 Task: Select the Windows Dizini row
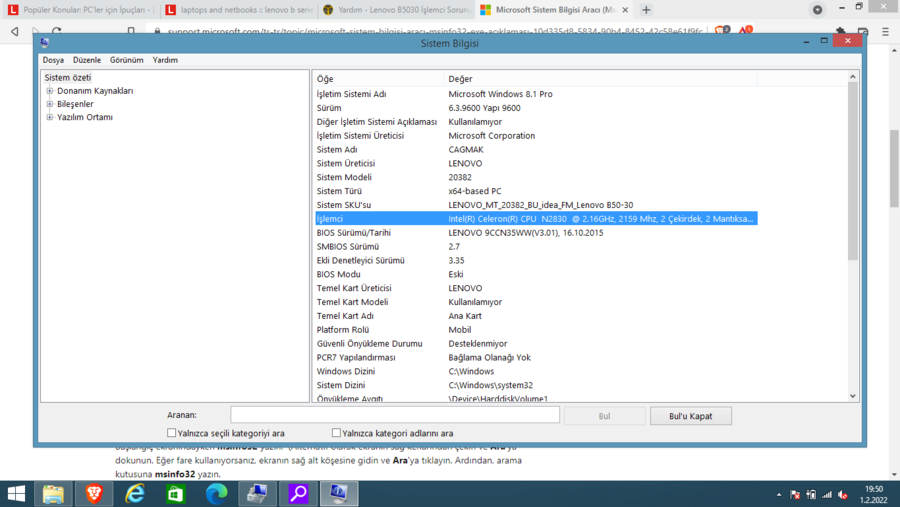tap(536, 371)
